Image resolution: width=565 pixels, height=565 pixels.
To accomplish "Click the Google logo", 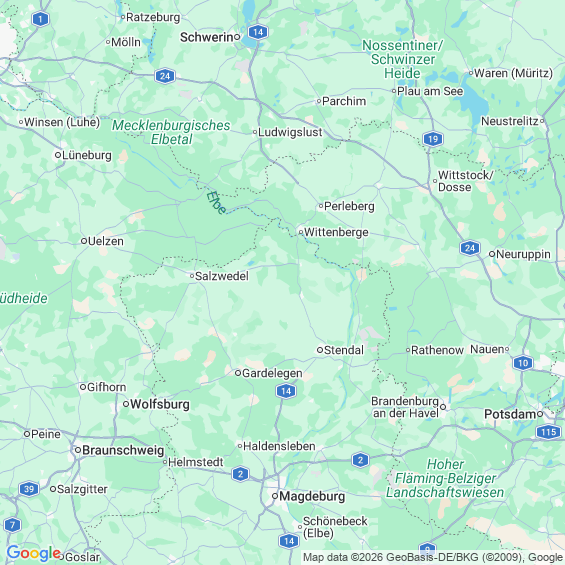I will coord(34,553).
